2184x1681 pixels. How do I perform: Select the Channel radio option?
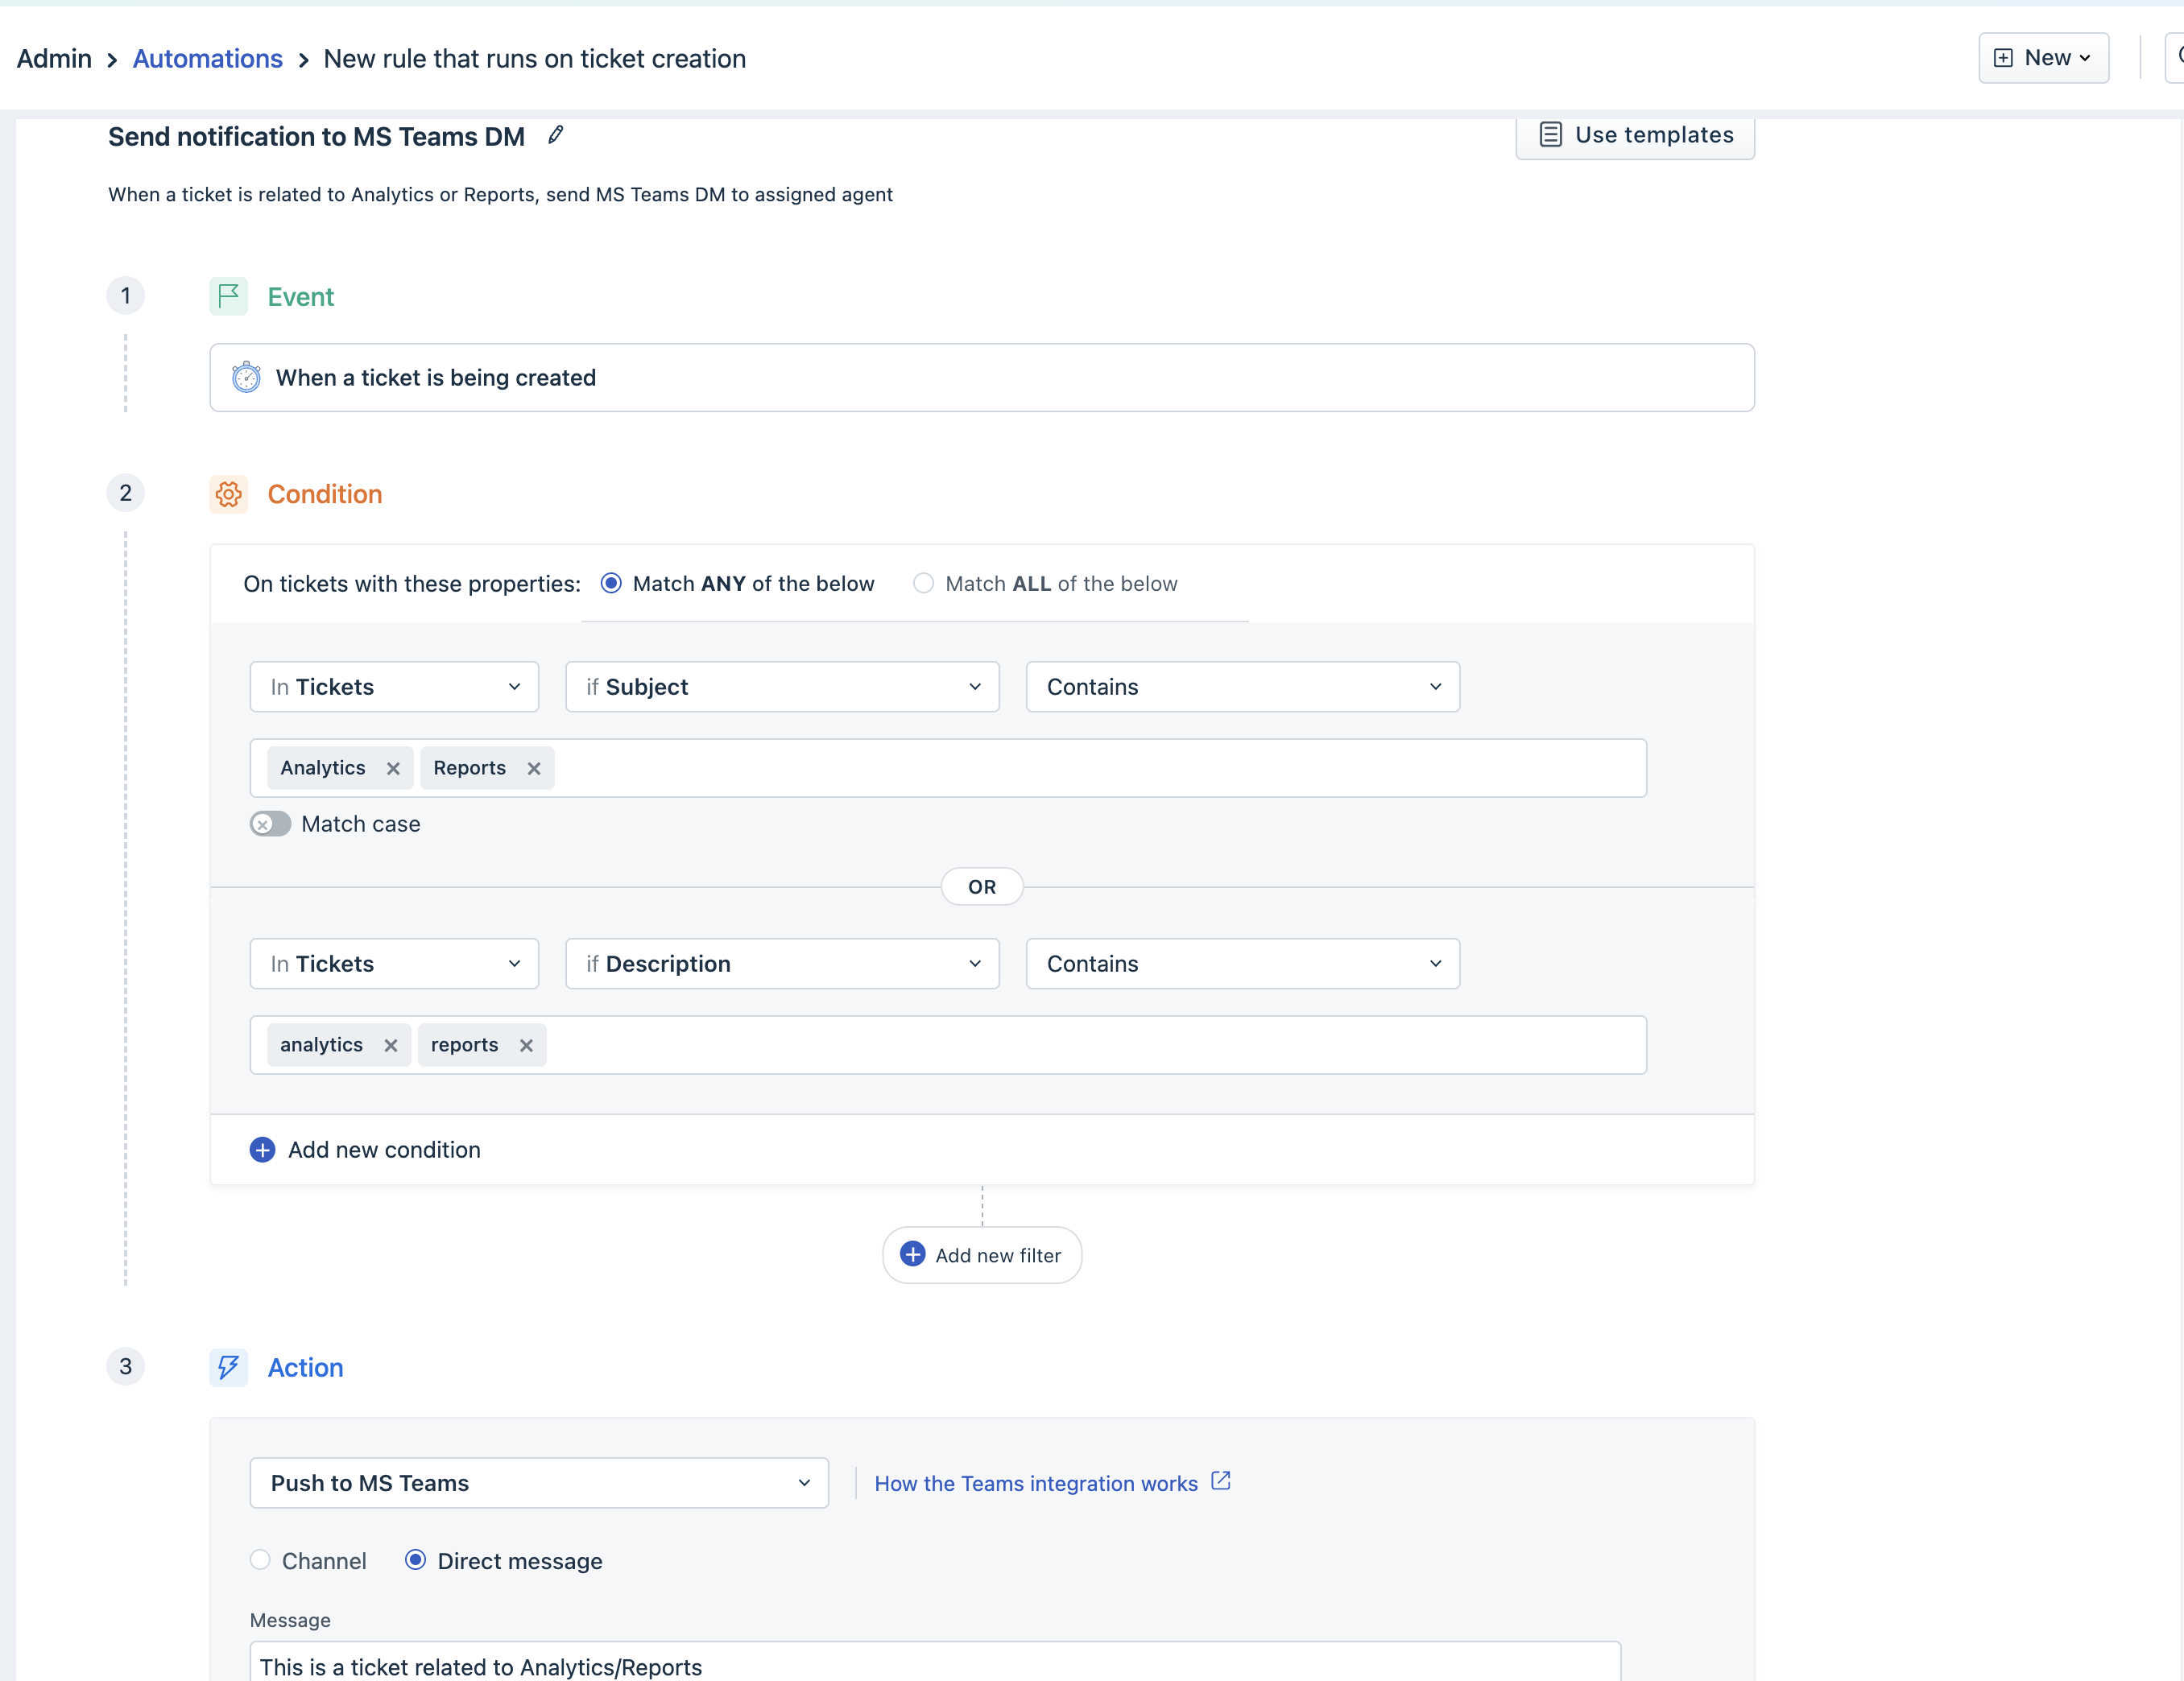click(x=260, y=1560)
